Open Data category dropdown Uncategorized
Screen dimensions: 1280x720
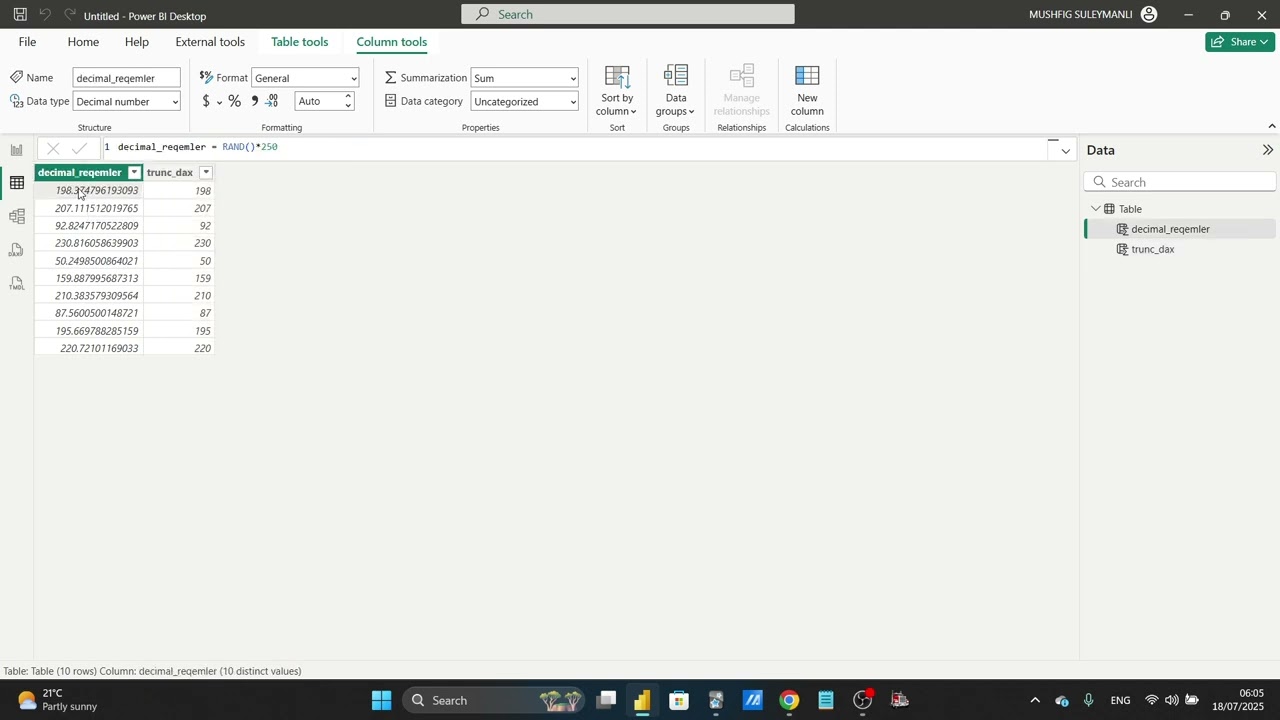click(x=525, y=101)
